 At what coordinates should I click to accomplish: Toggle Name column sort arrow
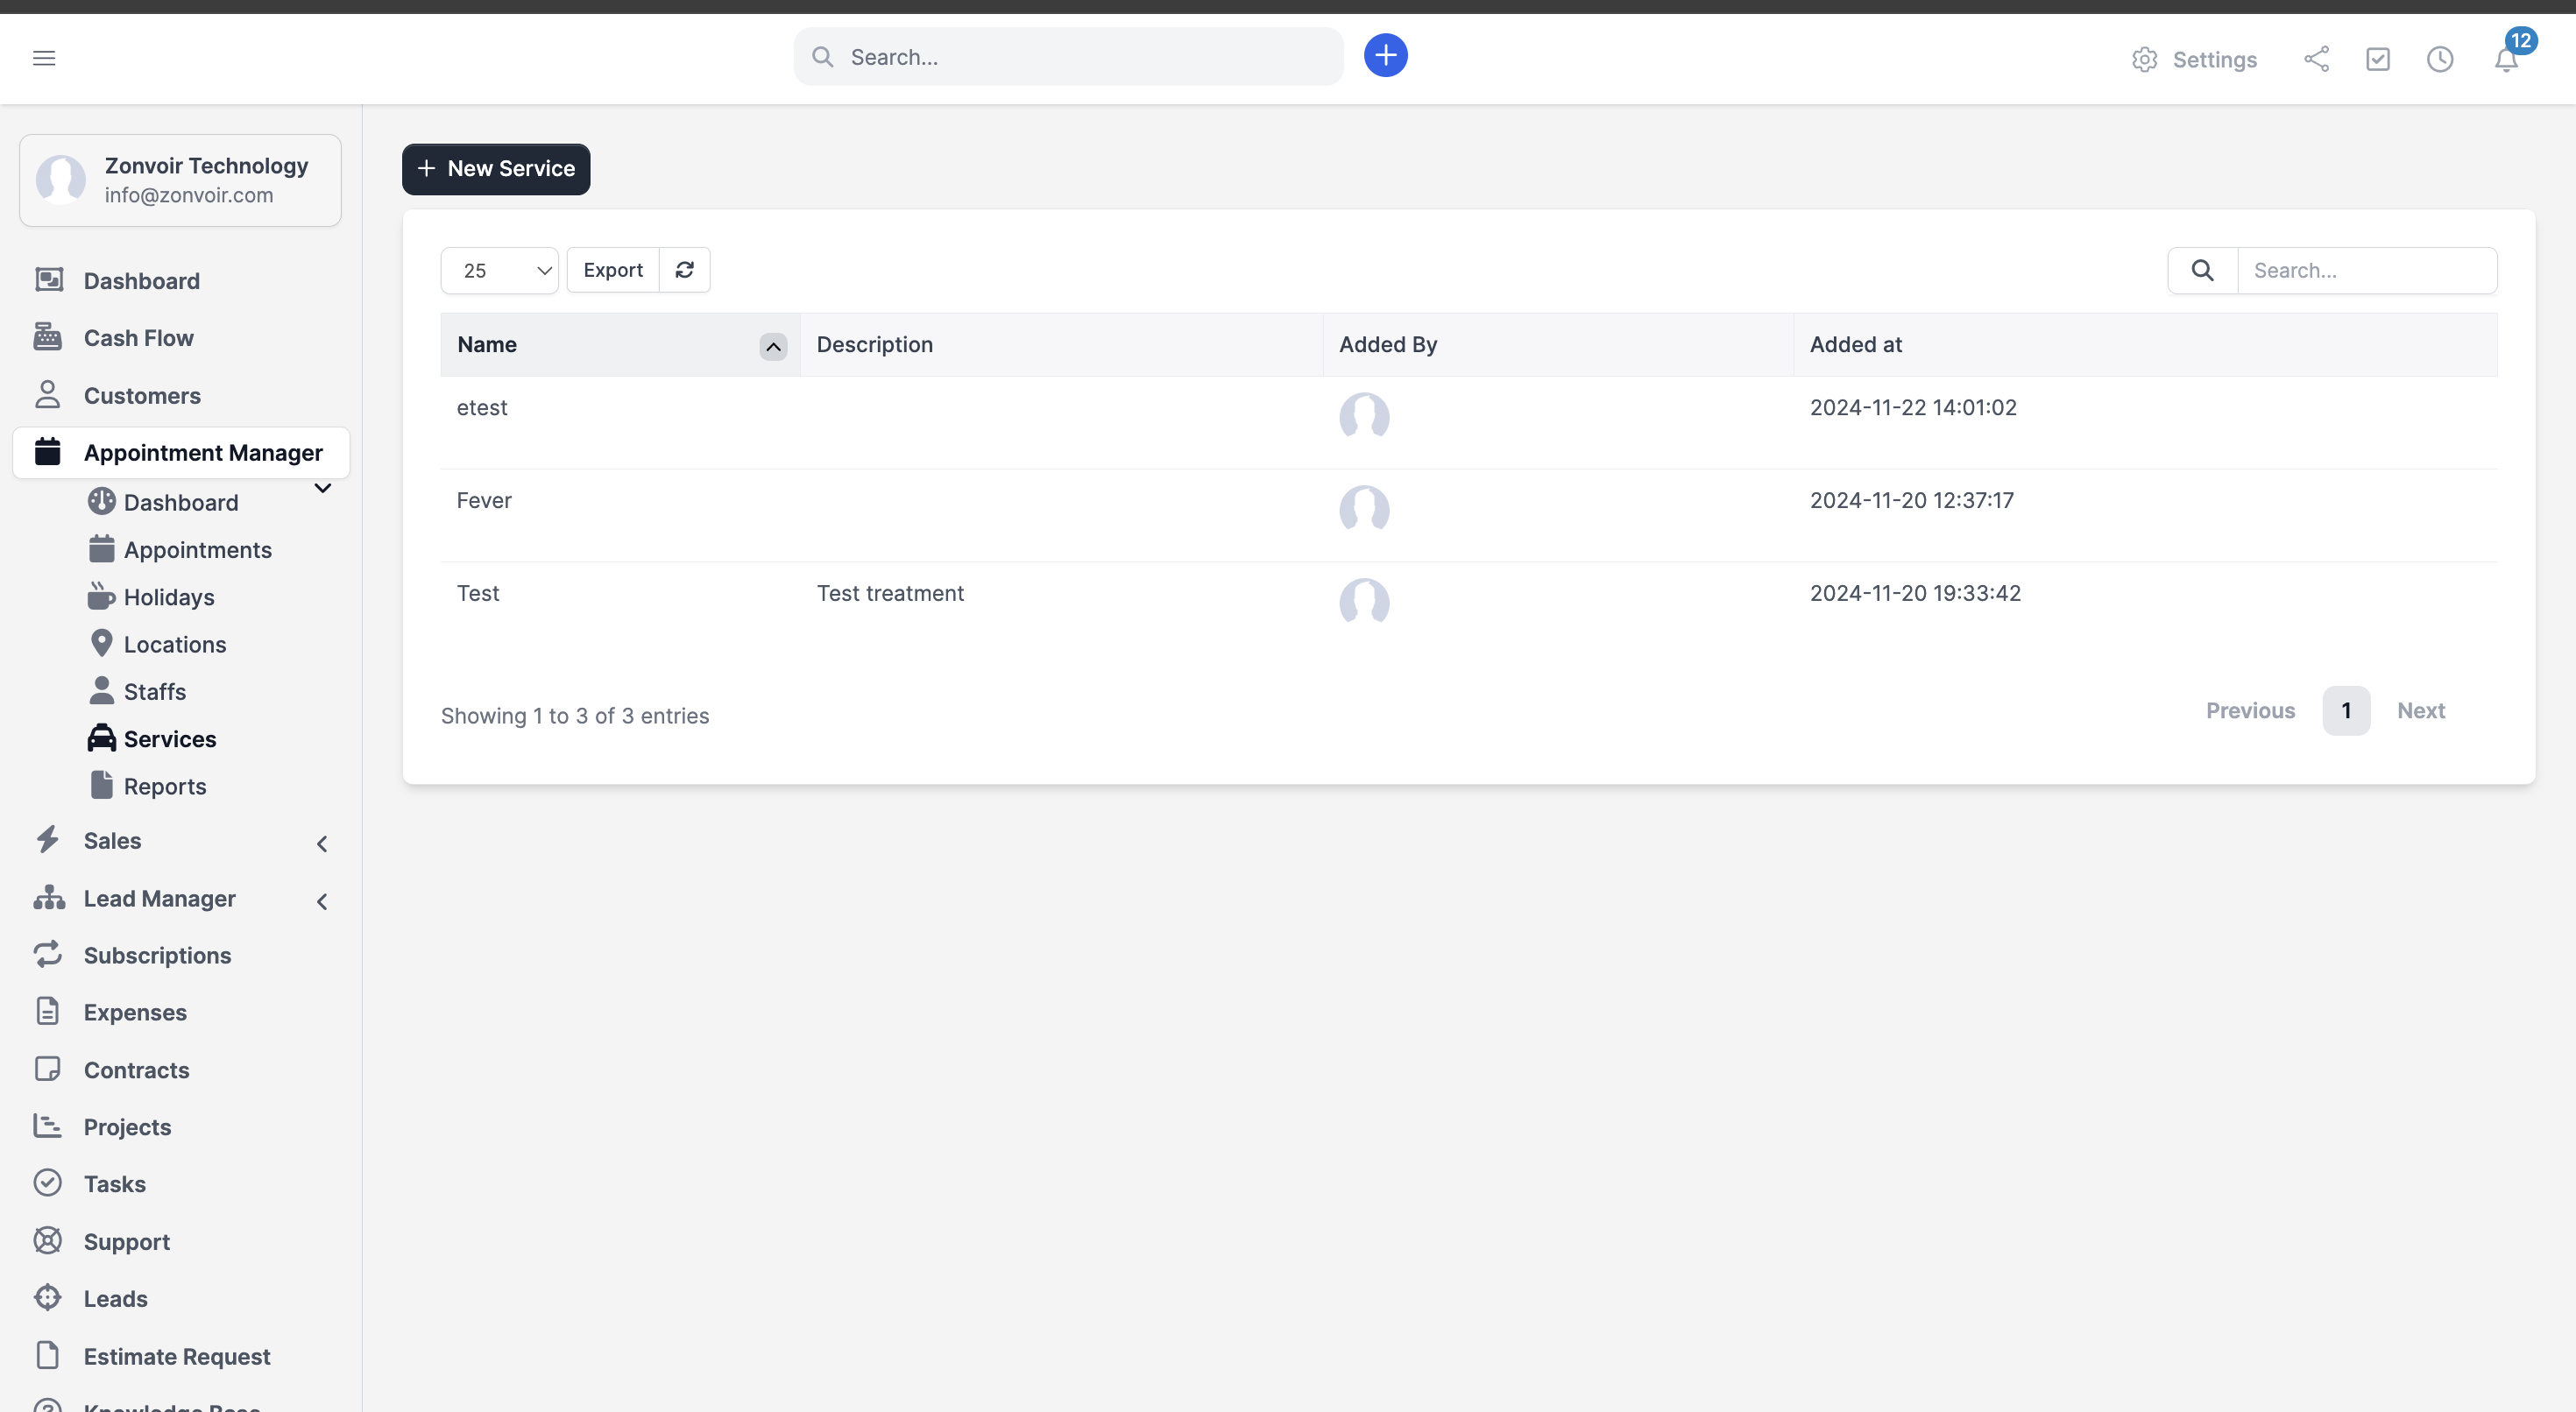point(773,346)
